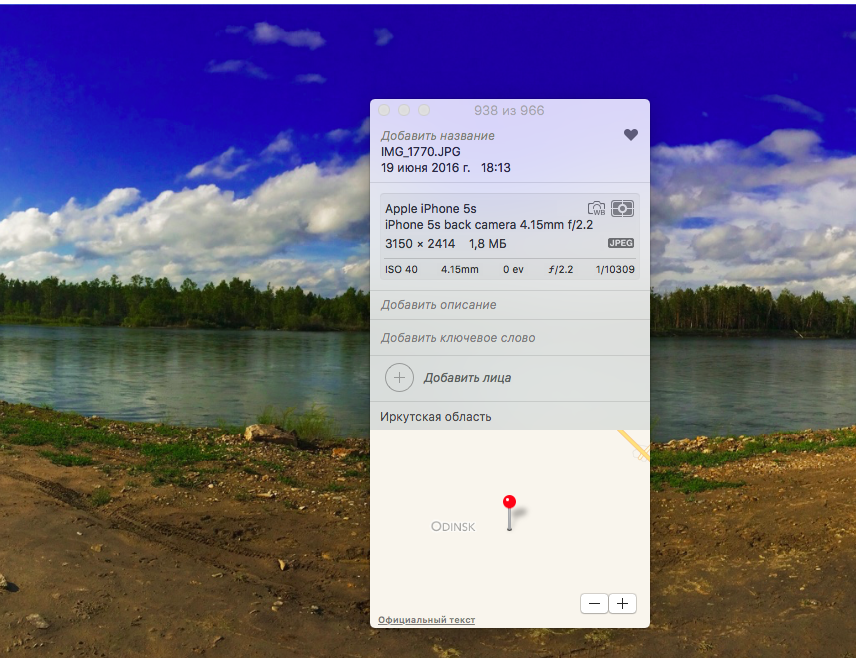The height and width of the screenshot is (658, 856).
Task: Zoom in the map with plus button
Action: [x=622, y=603]
